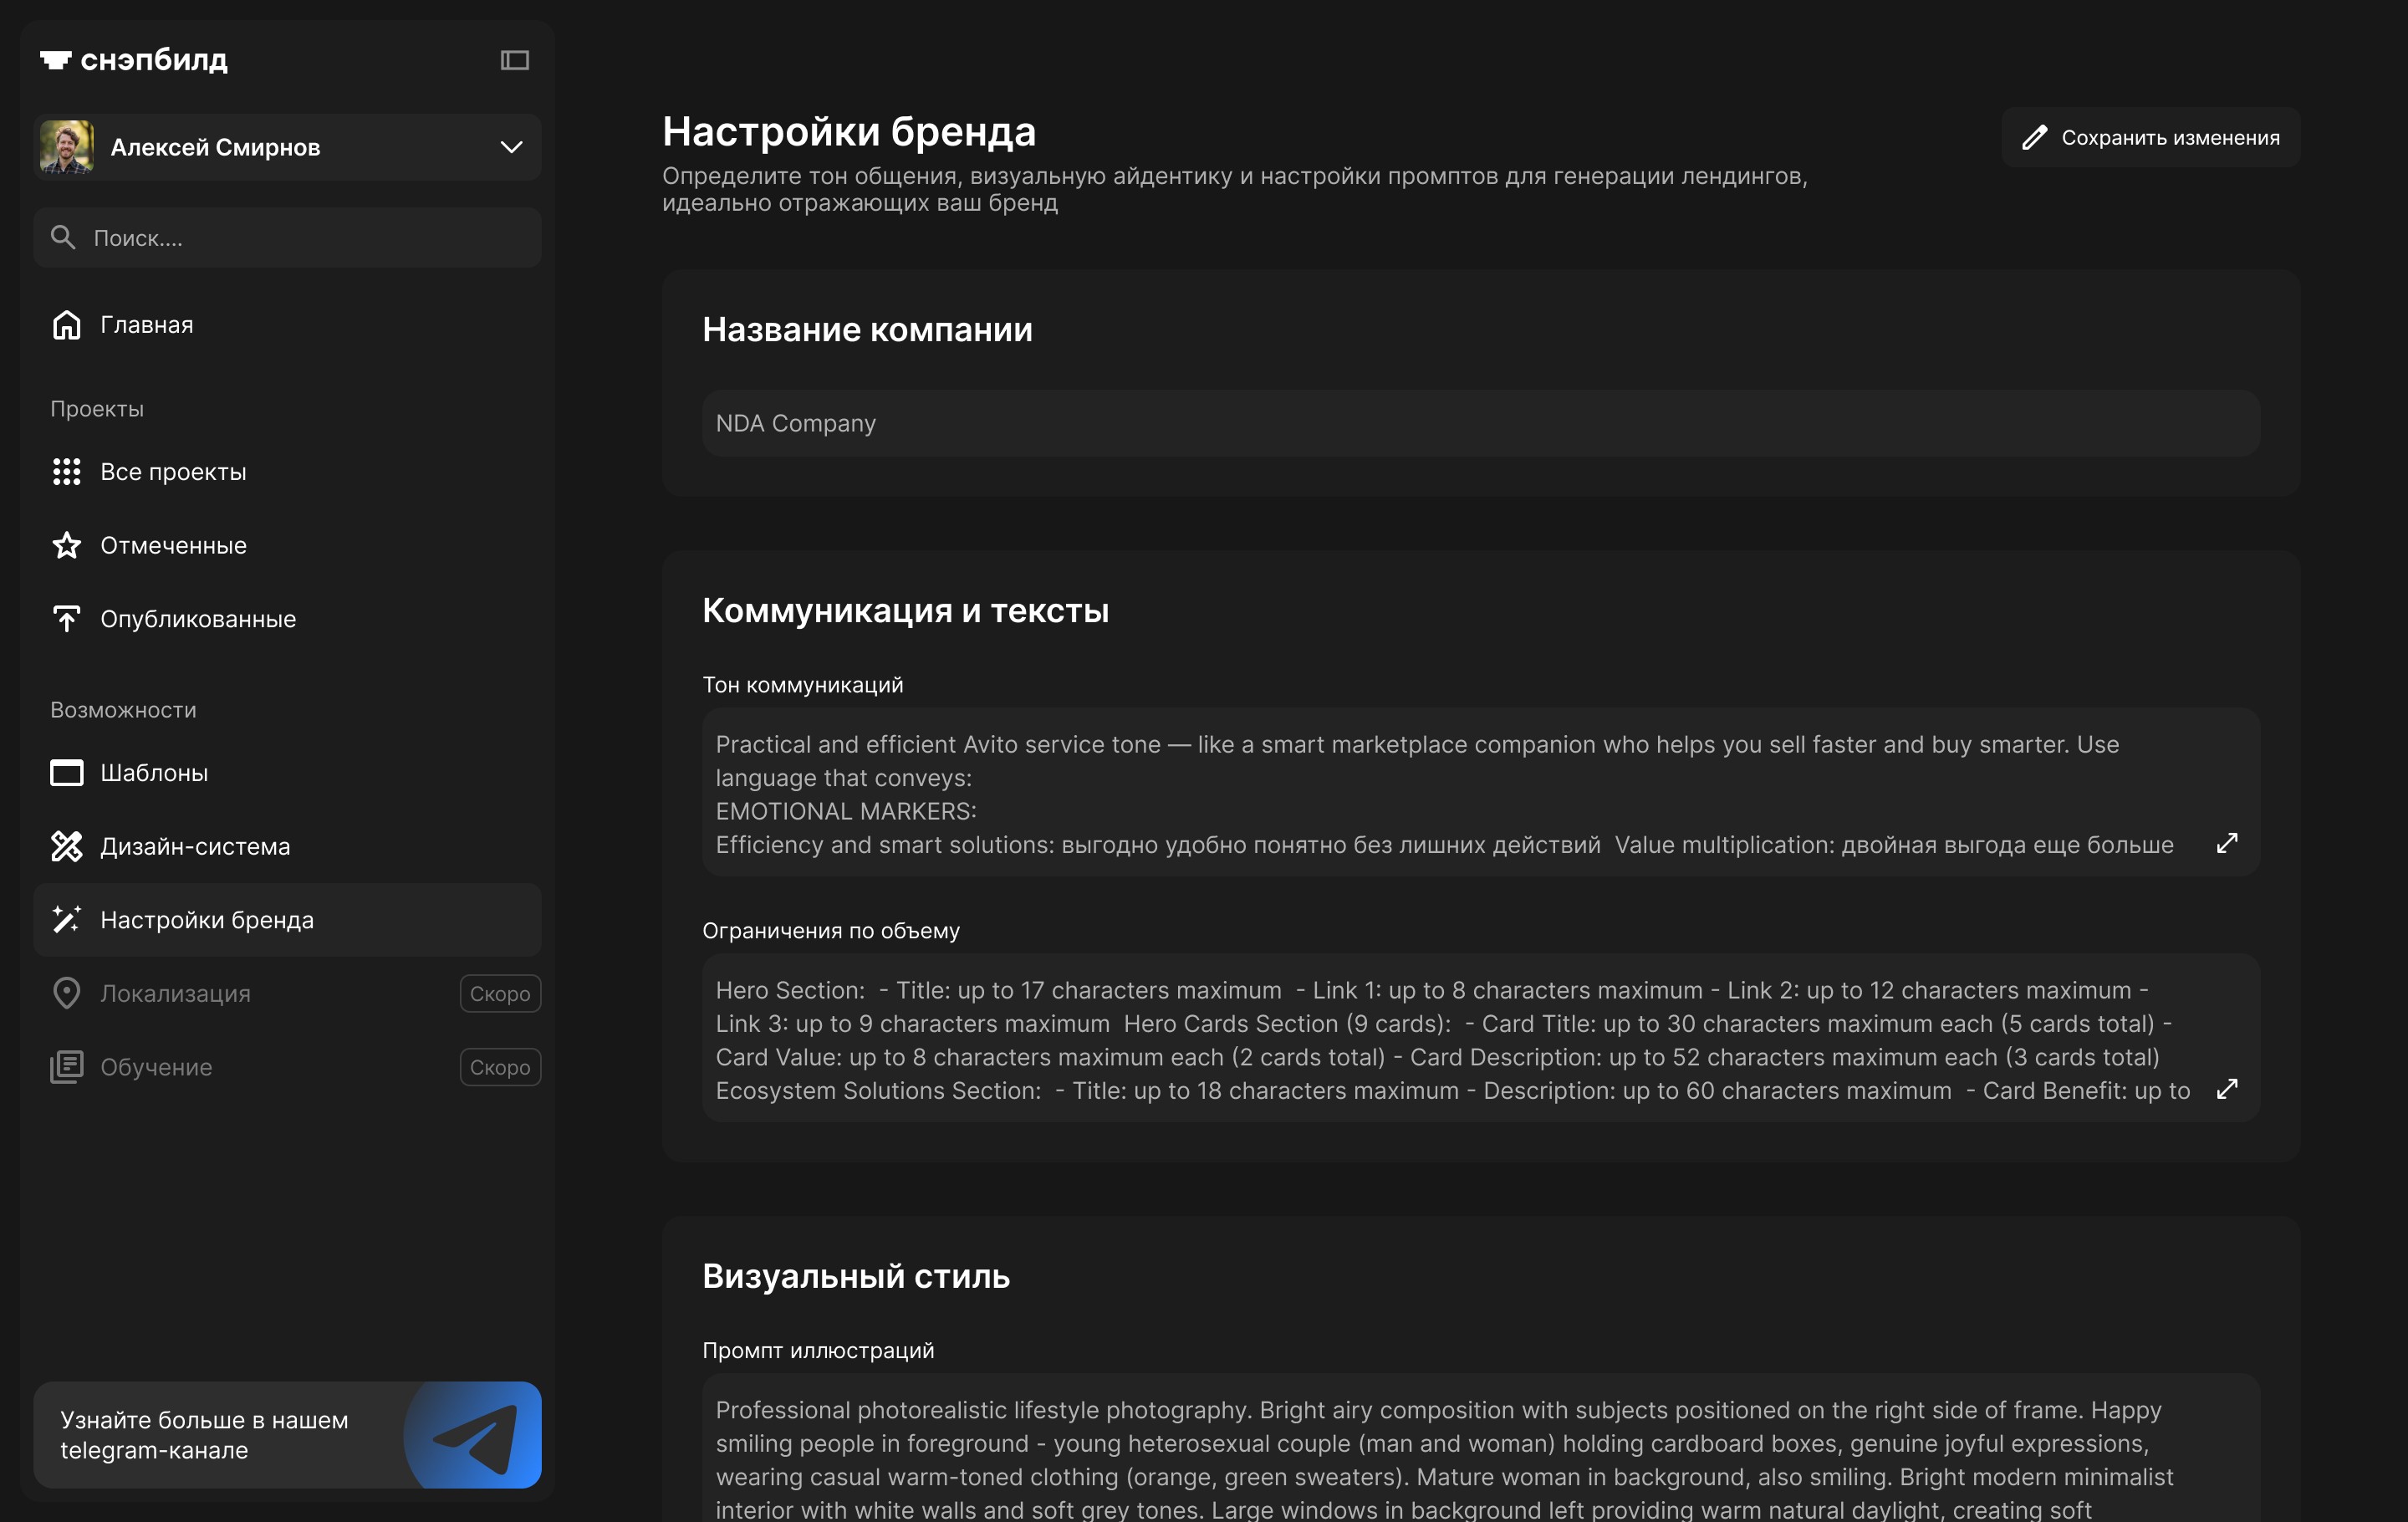Open Дизайн-система section
This screenshot has height=1522, width=2408.
point(195,846)
